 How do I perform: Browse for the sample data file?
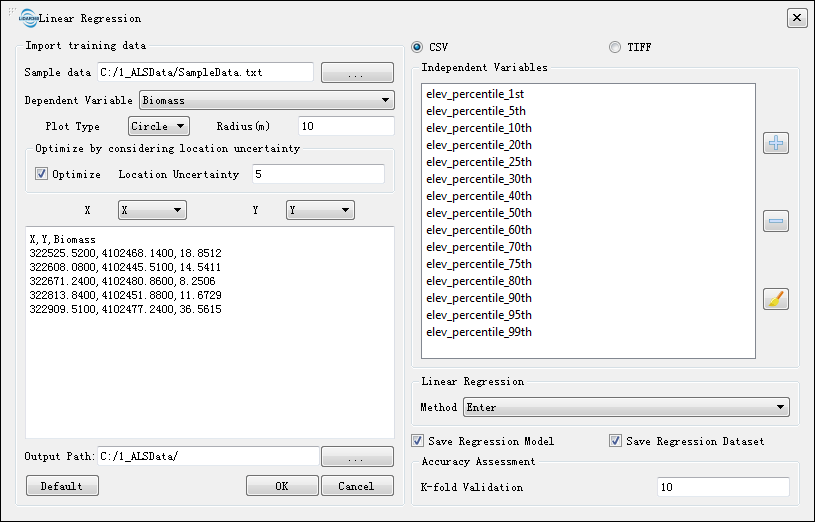click(356, 73)
